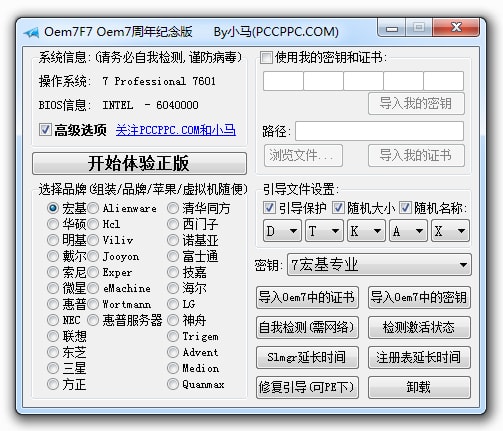The height and width of the screenshot is (431, 503).
Task: Open the 关注PCCPPC.COM和小马 link
Action: coord(176,130)
